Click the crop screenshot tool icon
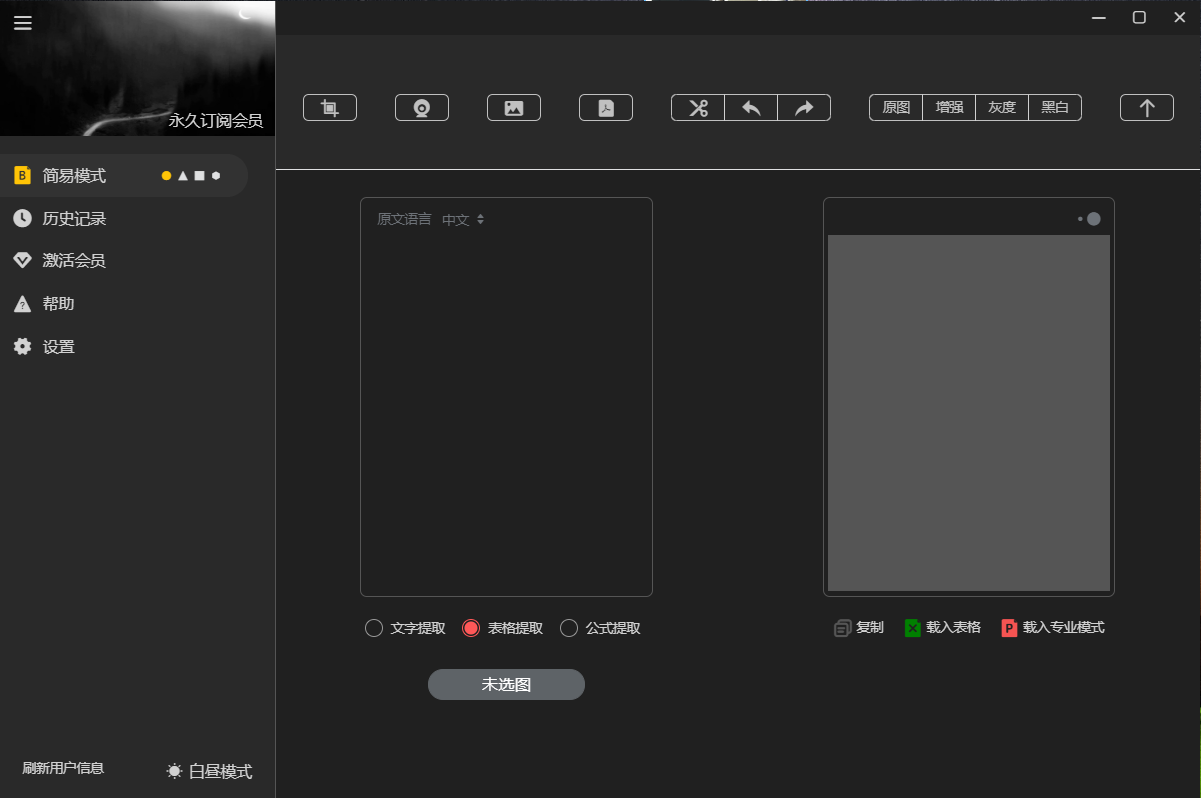The image size is (1201, 798). click(330, 108)
